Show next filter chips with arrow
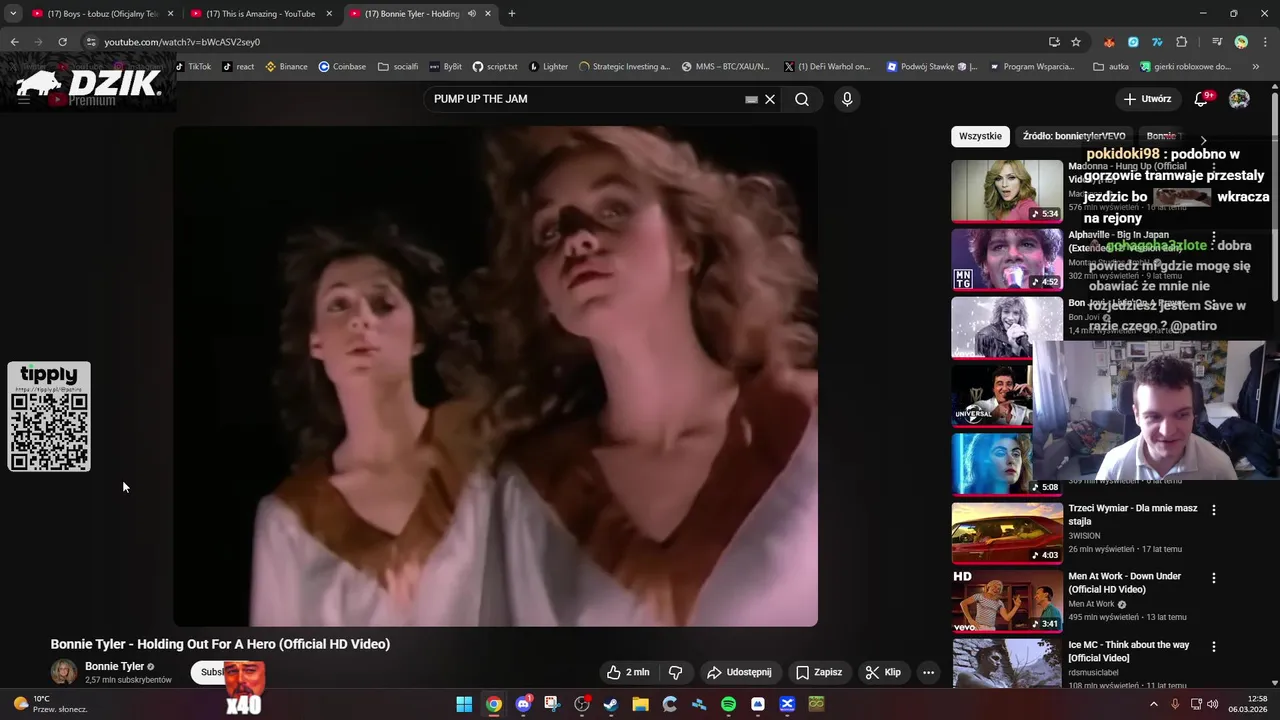Image resolution: width=1280 pixels, height=720 pixels. click(1203, 141)
